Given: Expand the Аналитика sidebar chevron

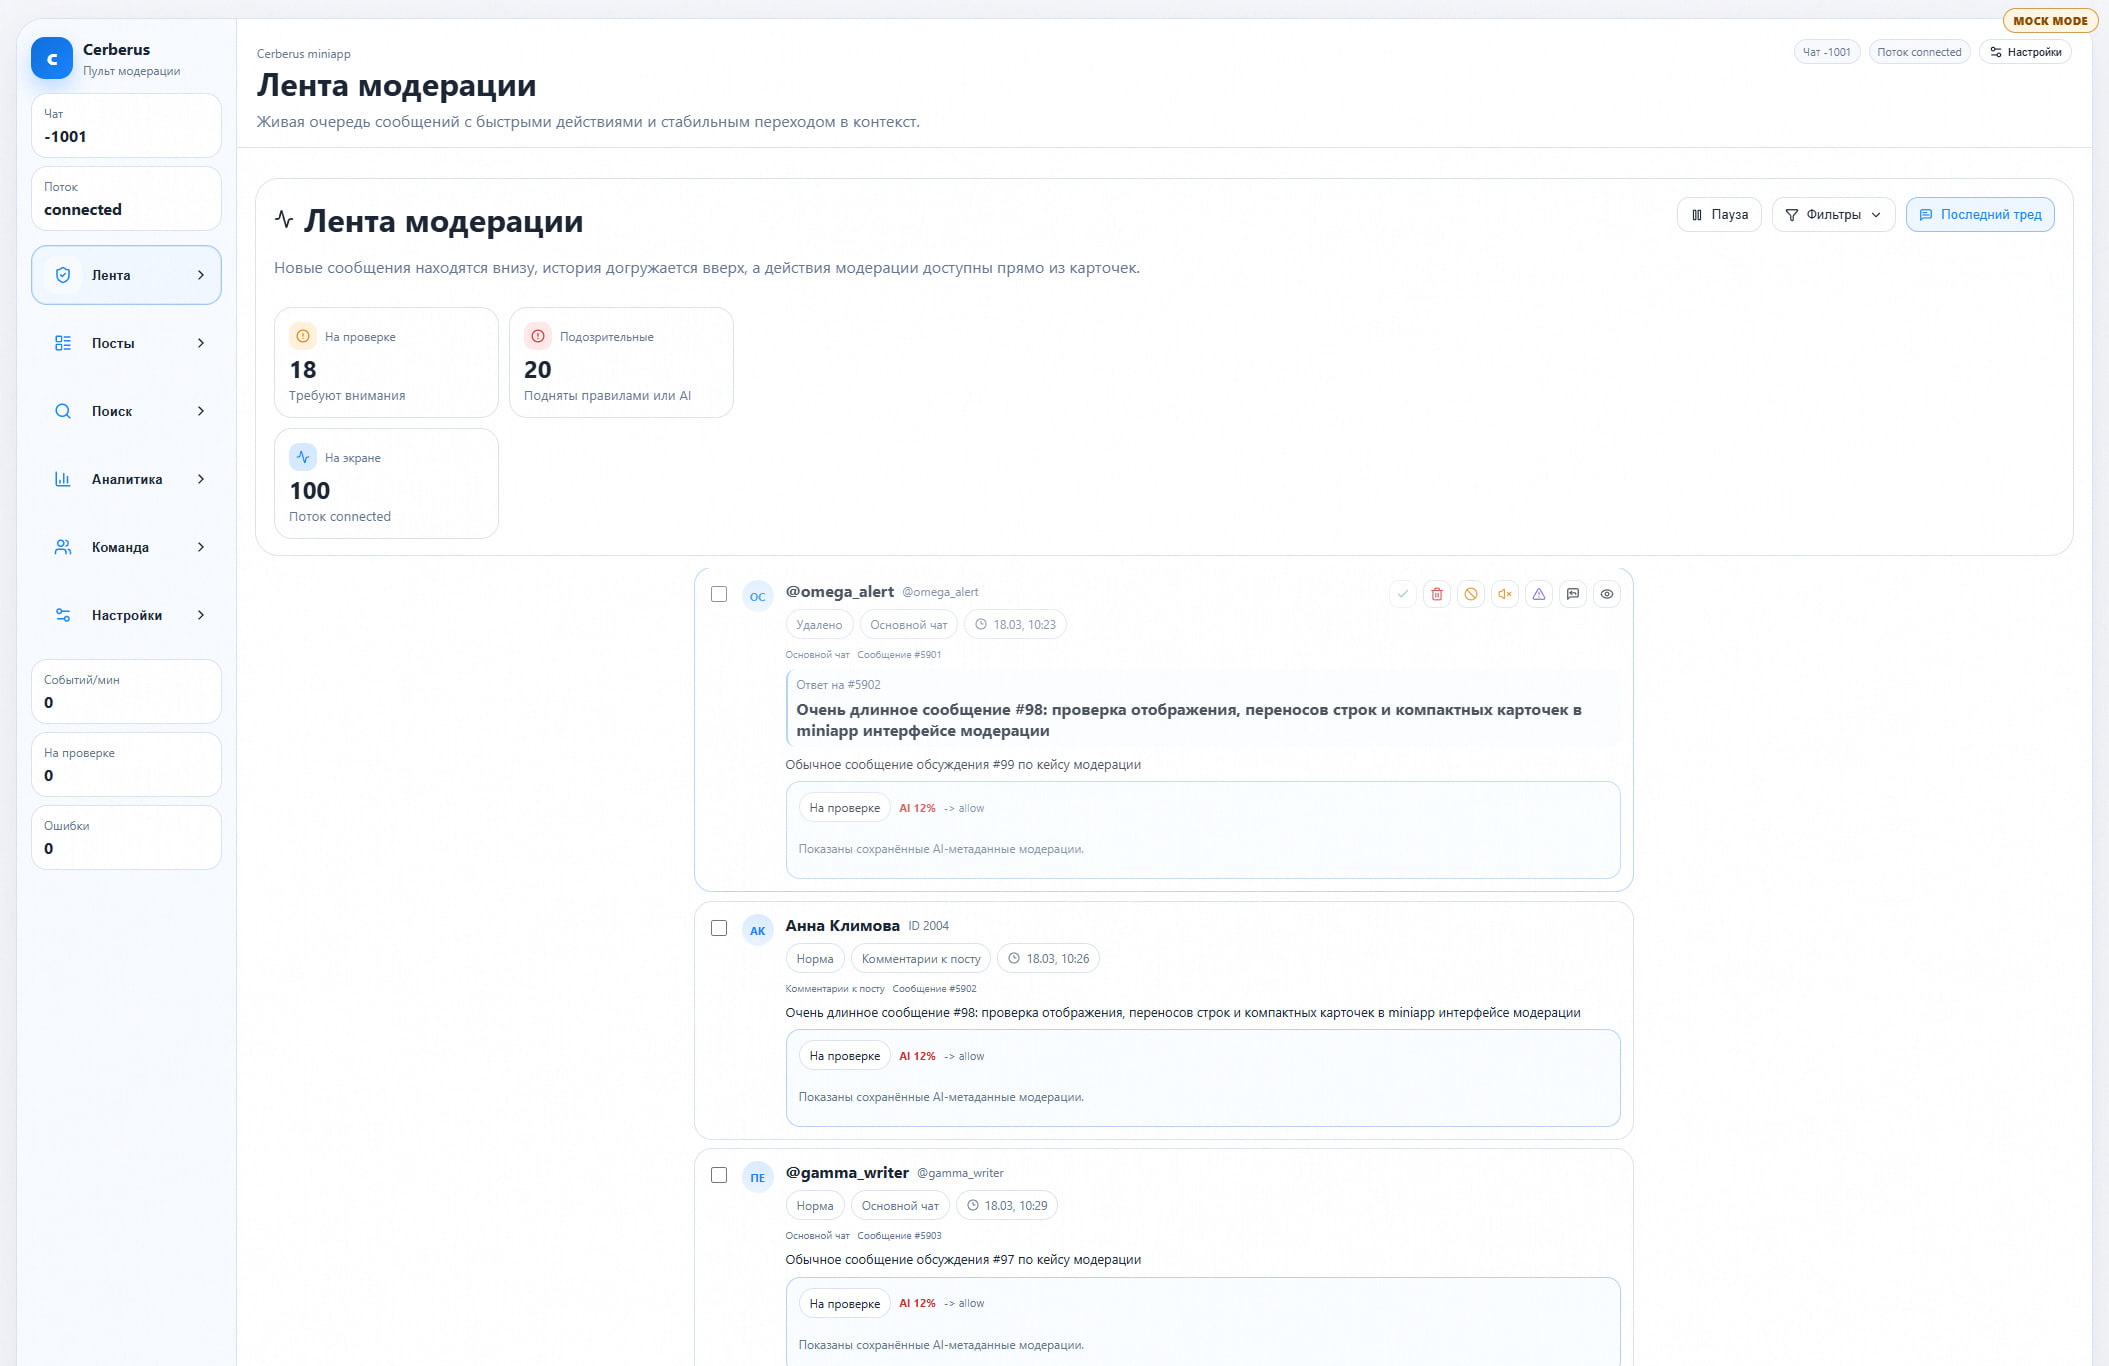Looking at the screenshot, I should [201, 479].
